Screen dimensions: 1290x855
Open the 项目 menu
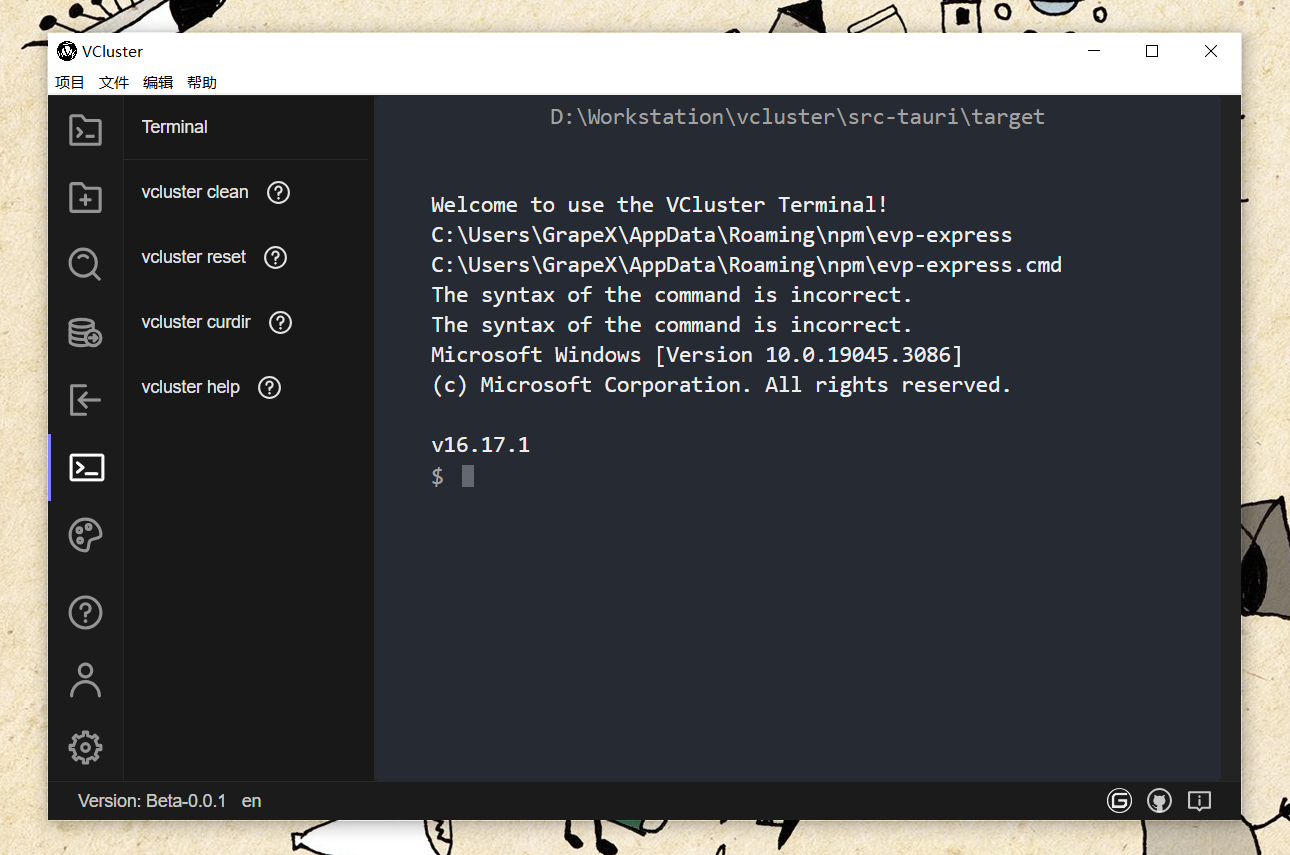click(x=70, y=83)
